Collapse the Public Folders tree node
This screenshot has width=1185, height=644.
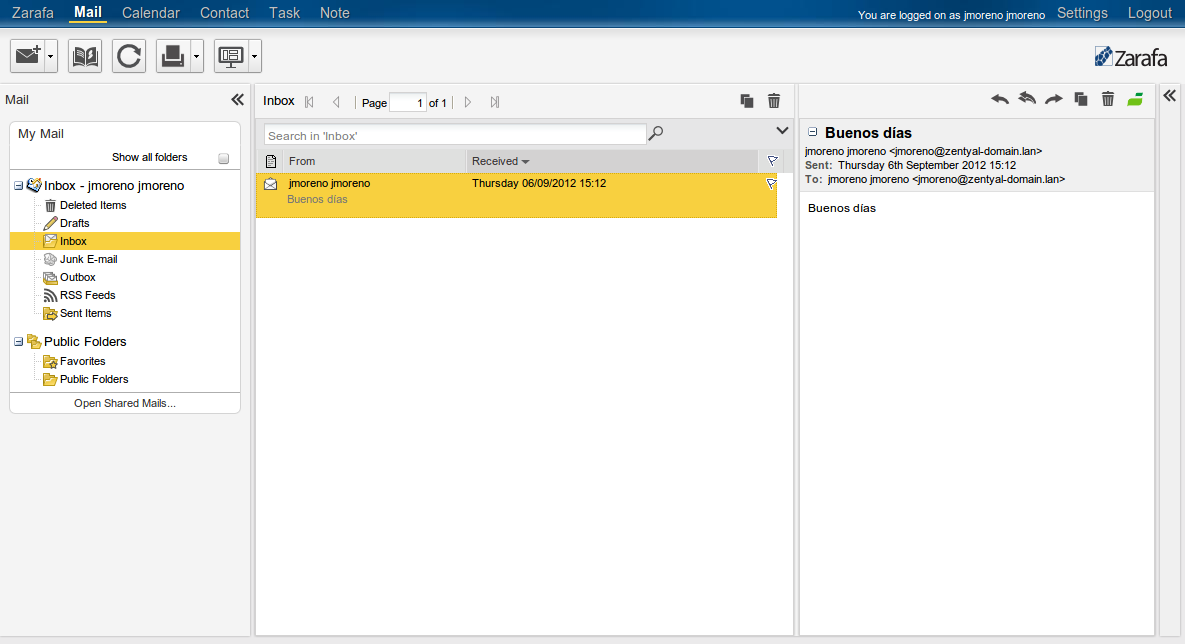pos(19,342)
